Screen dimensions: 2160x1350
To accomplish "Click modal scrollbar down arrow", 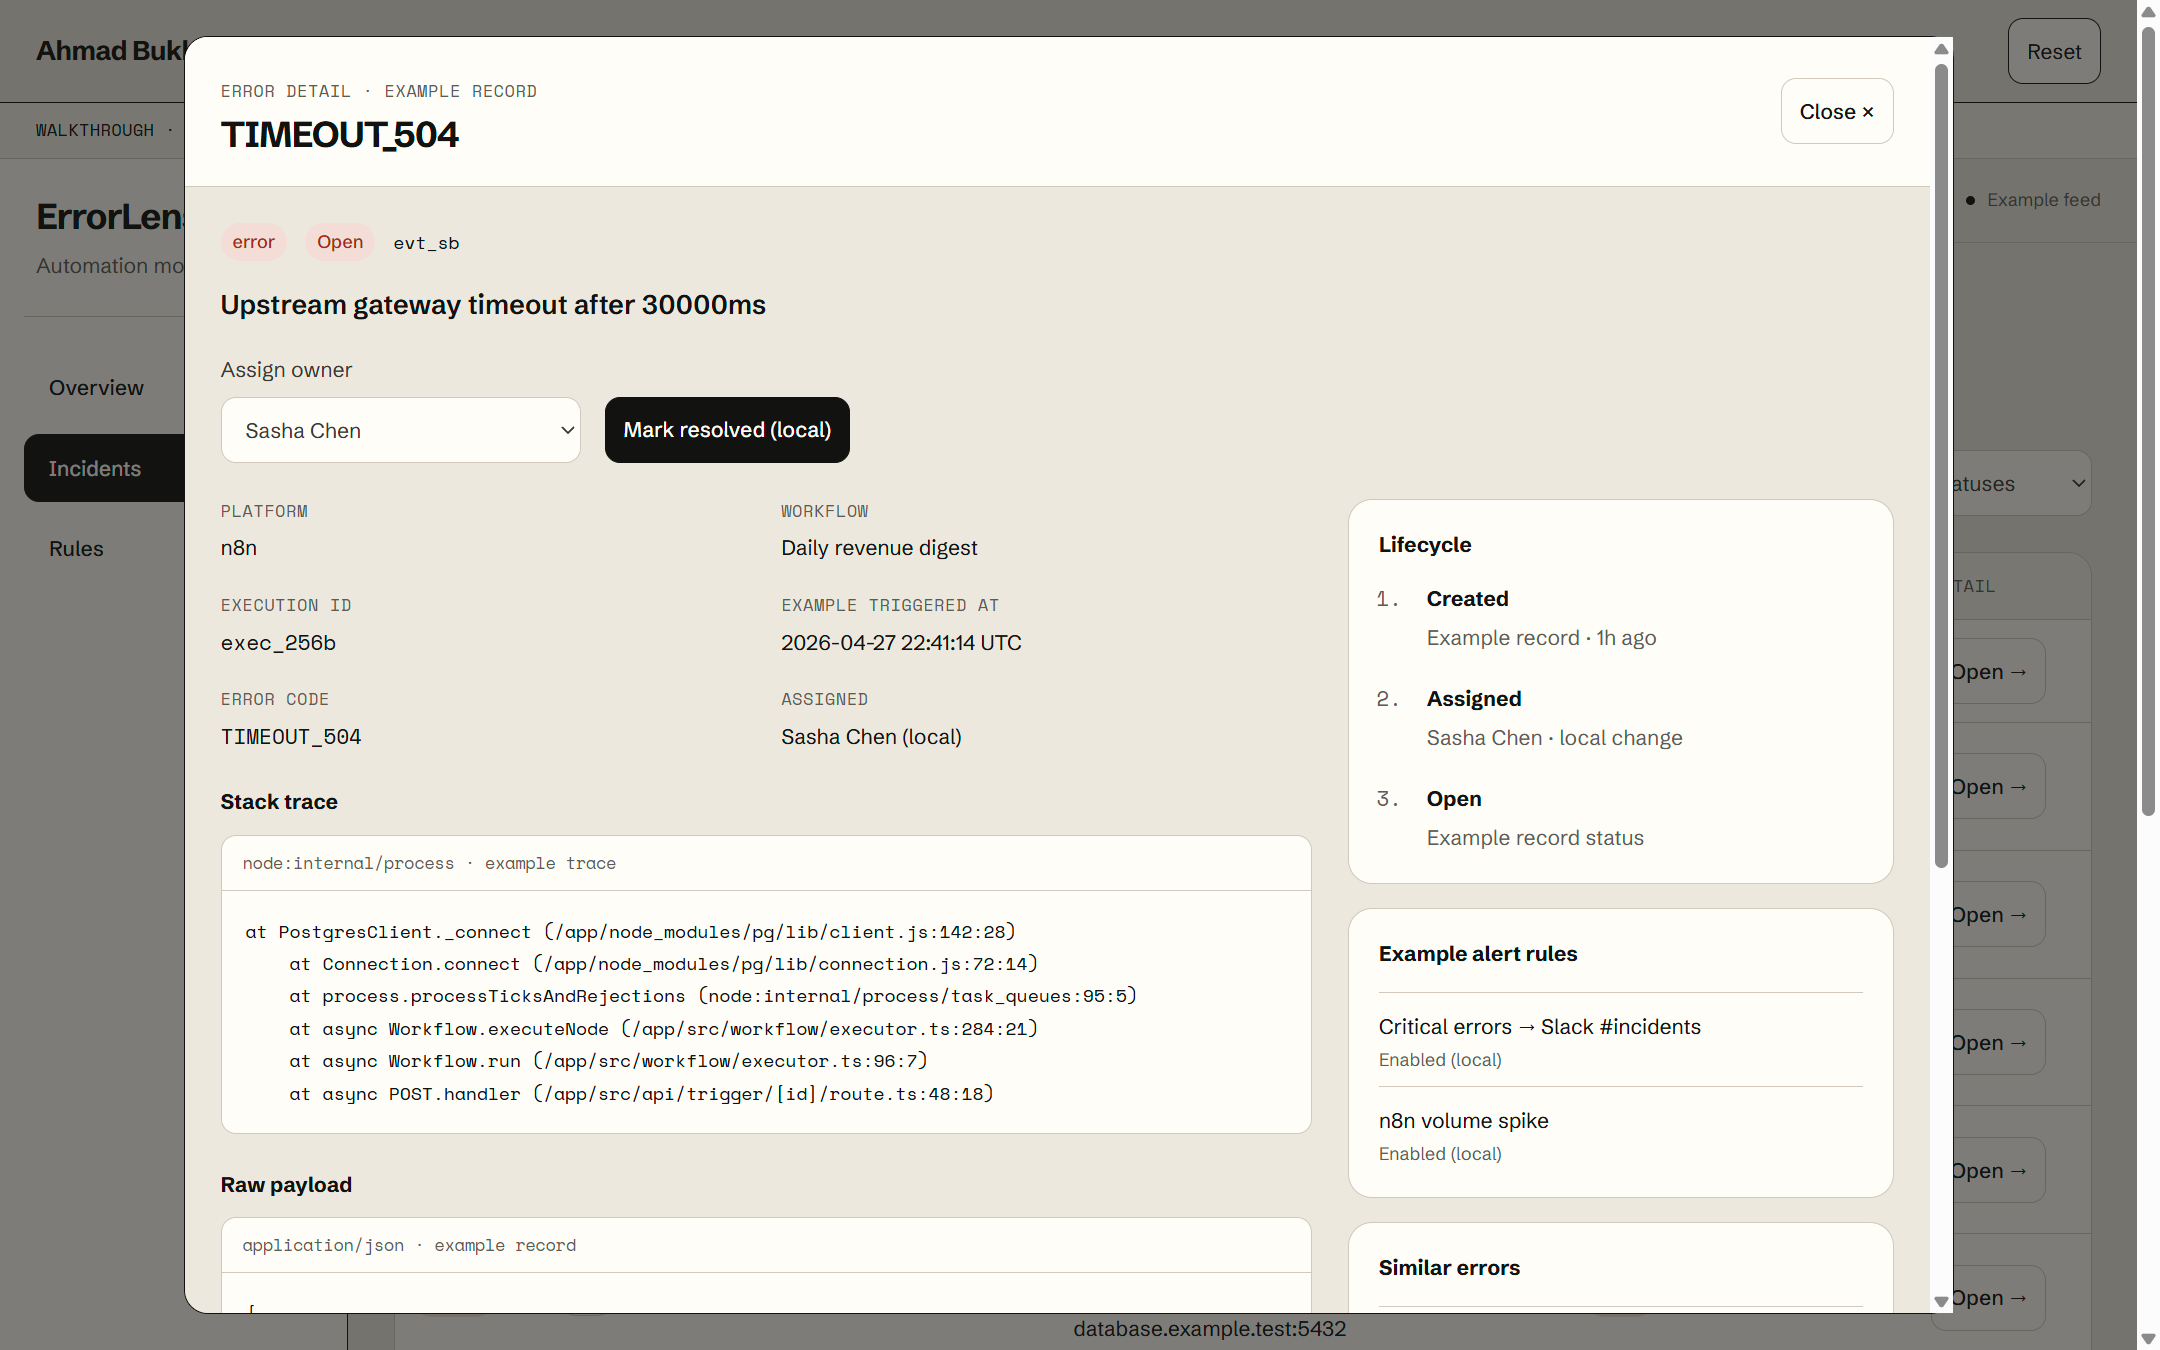I will point(1941,1301).
